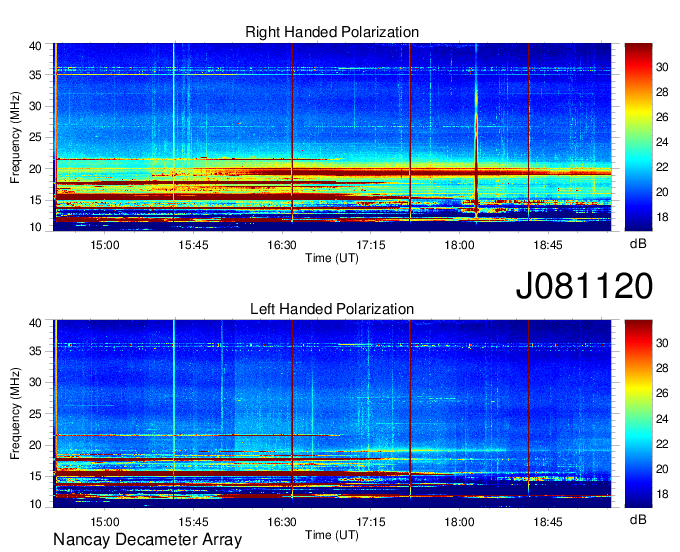Click the 15 MHz tick on right-handed plot
Image resolution: width=680 pixels, height=552 pixels.
tap(36, 200)
